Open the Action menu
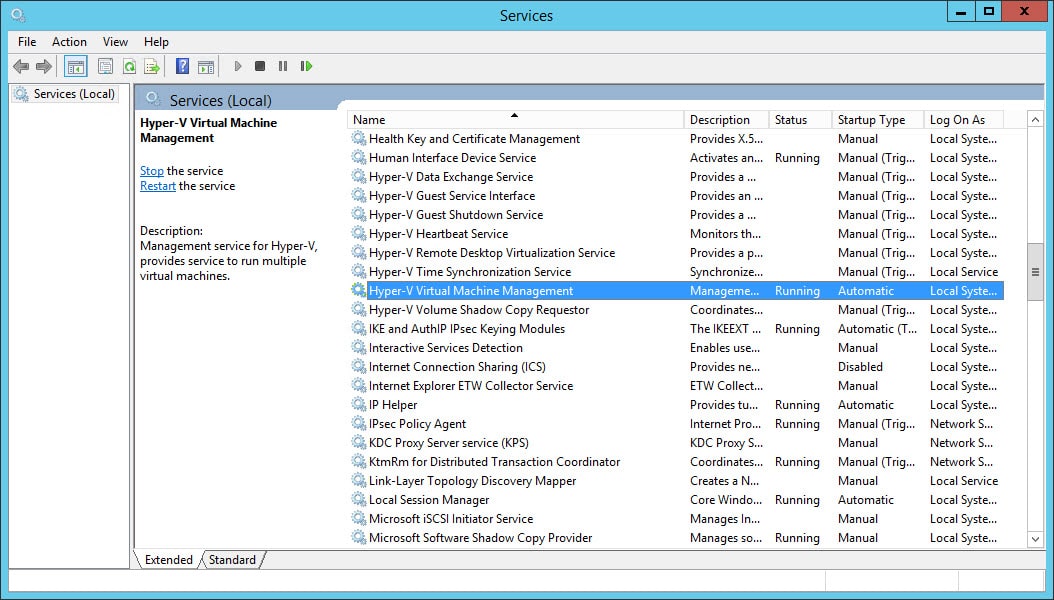Viewport: 1054px width, 600px height. pyautogui.click(x=69, y=42)
